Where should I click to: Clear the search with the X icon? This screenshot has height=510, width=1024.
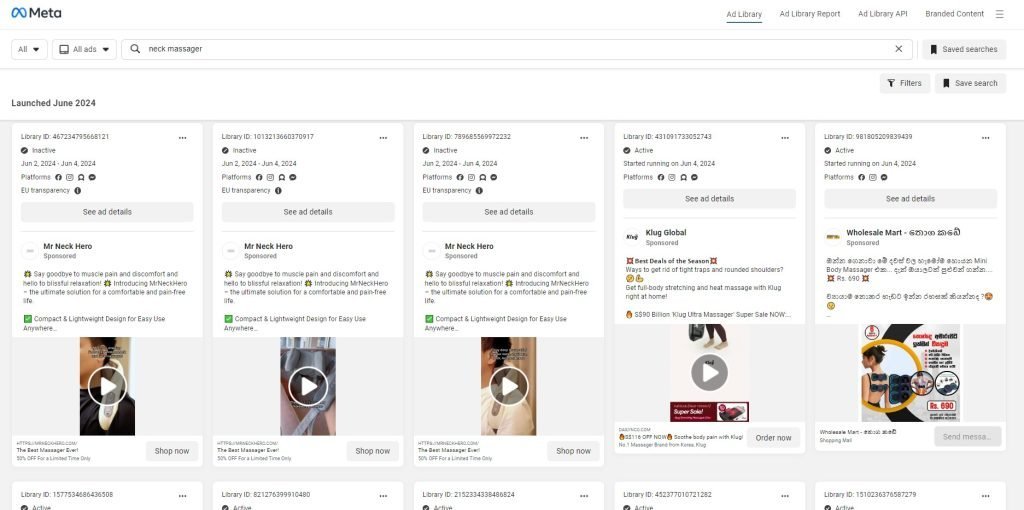899,49
